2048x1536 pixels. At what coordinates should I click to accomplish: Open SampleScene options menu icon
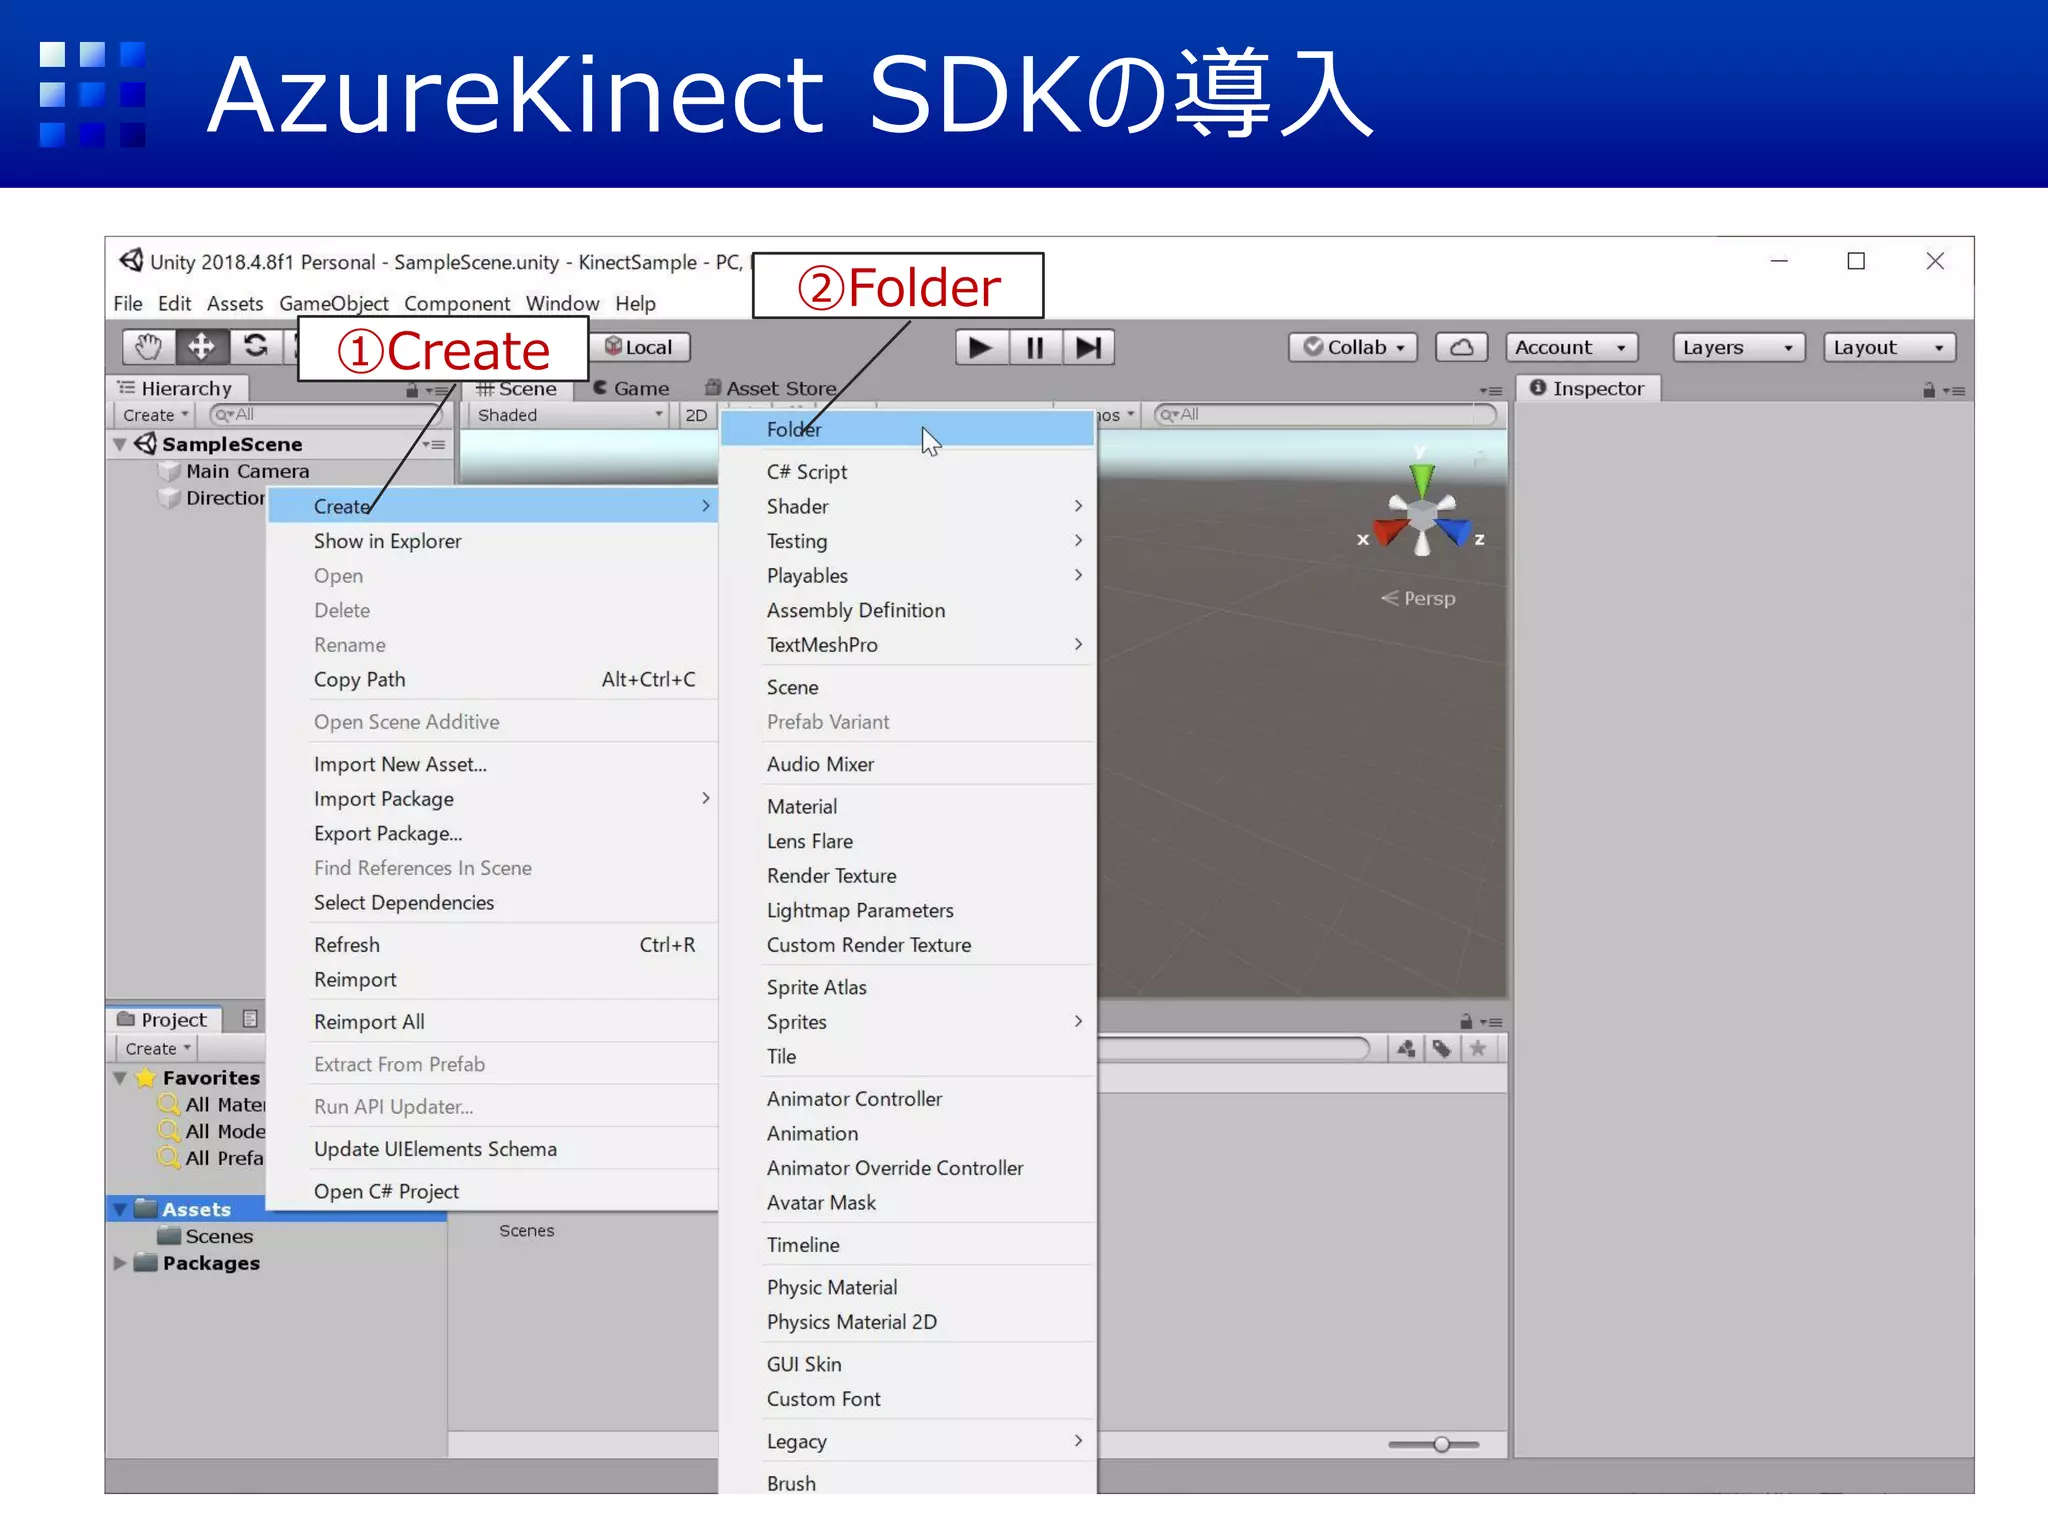(x=434, y=444)
